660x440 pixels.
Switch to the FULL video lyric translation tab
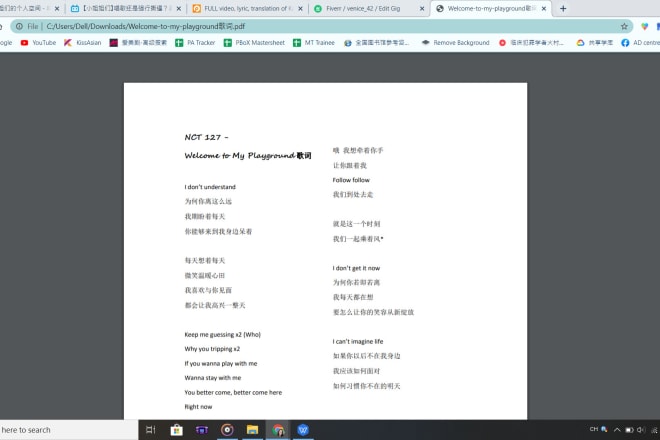(242, 8)
